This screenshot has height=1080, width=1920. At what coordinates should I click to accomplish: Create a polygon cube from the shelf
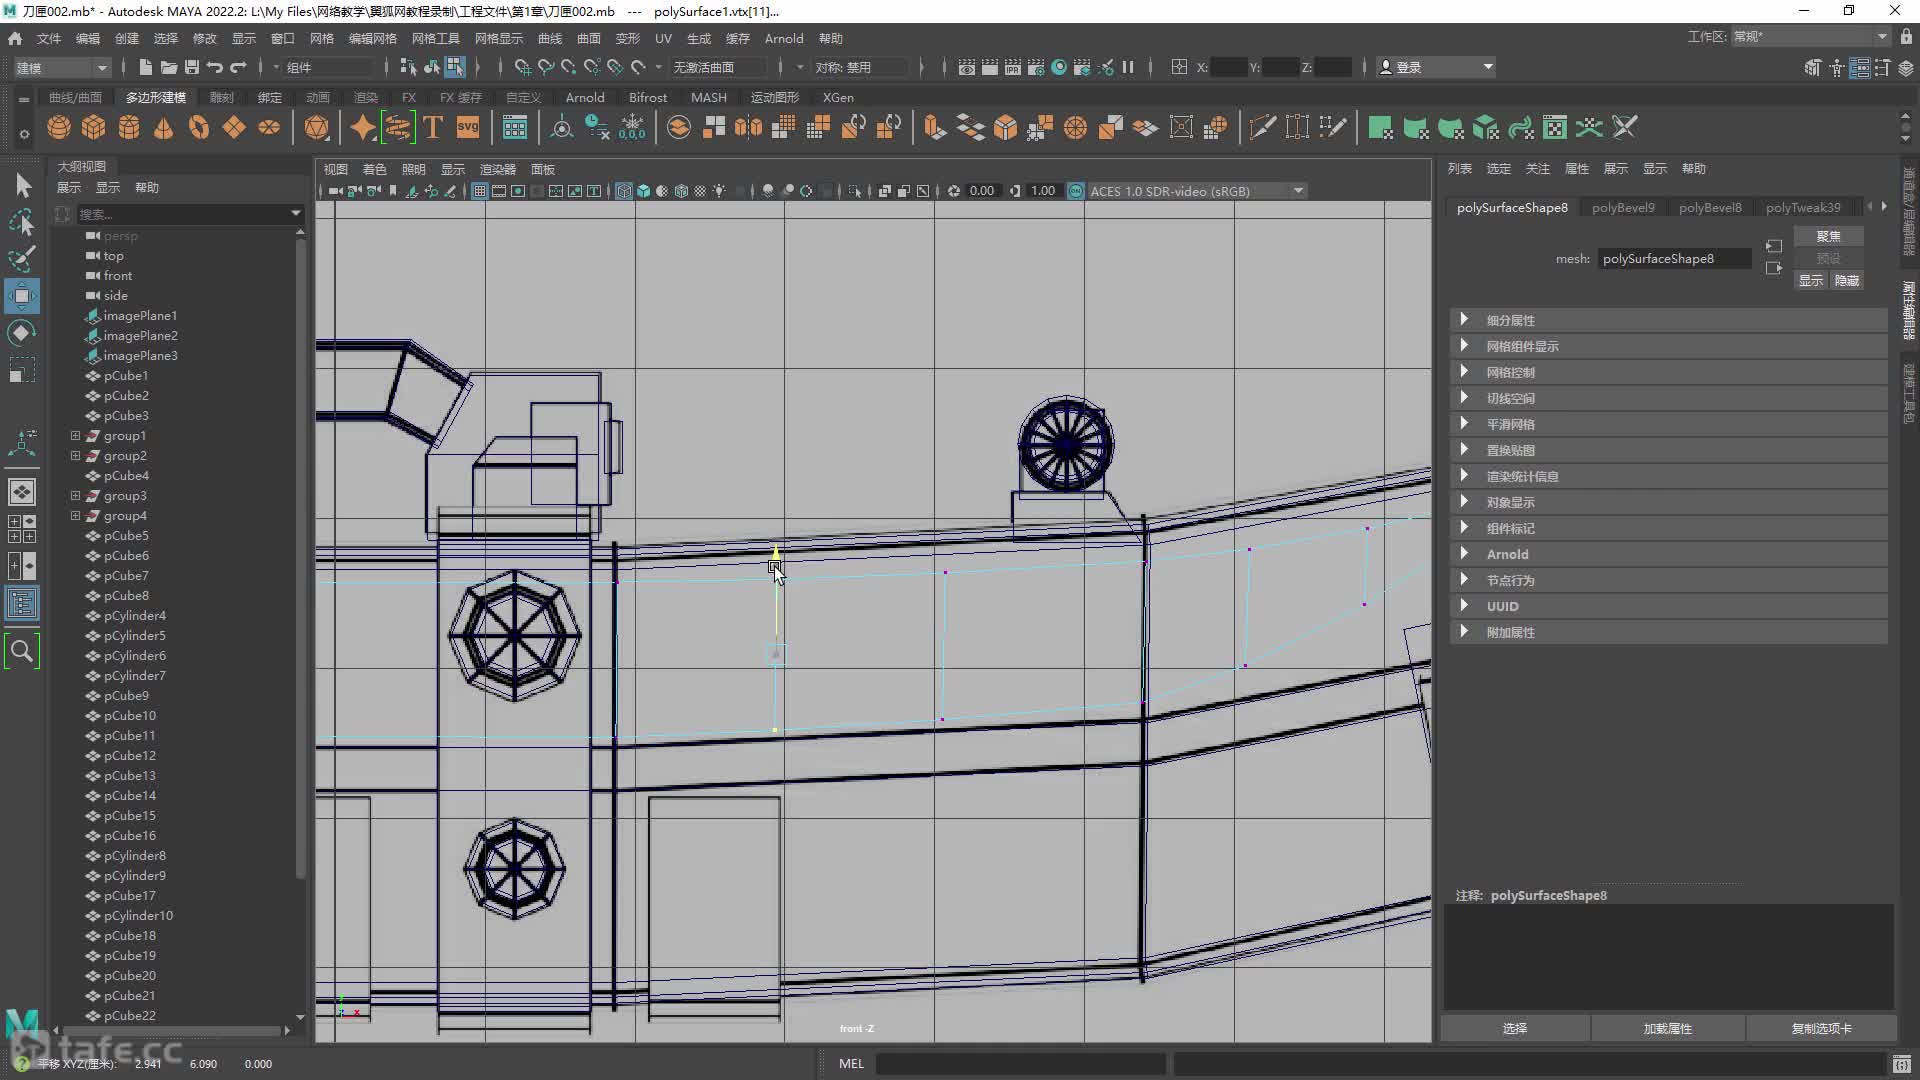[x=94, y=128]
